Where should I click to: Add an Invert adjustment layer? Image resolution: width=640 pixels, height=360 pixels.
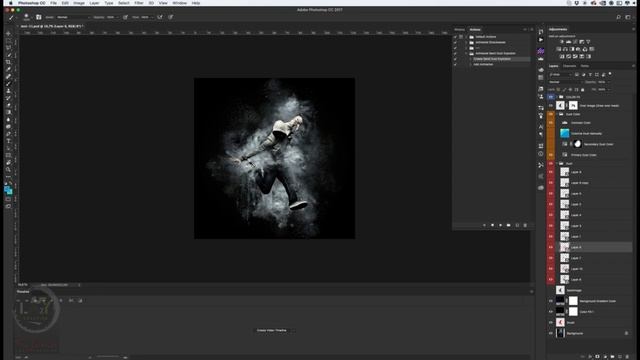(562, 56)
